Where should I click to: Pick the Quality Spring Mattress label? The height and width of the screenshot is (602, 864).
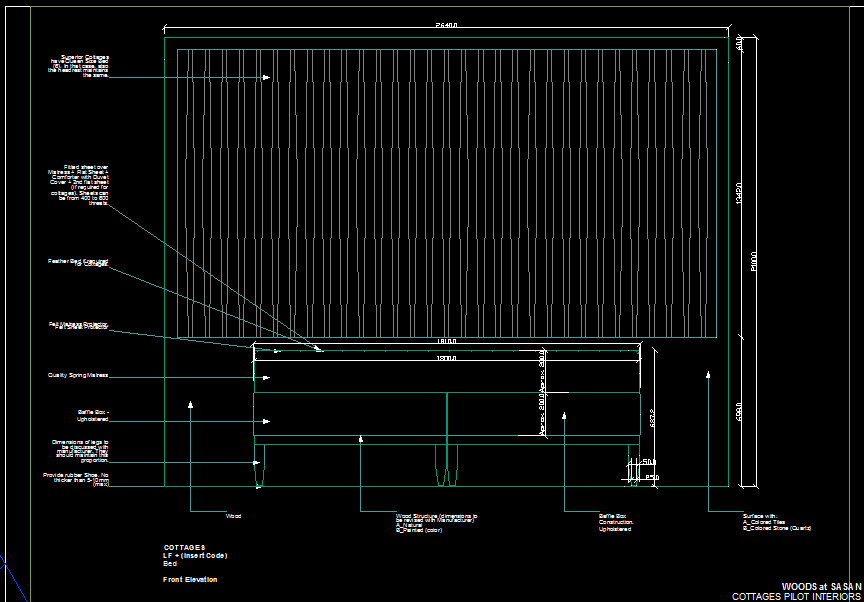[78, 376]
